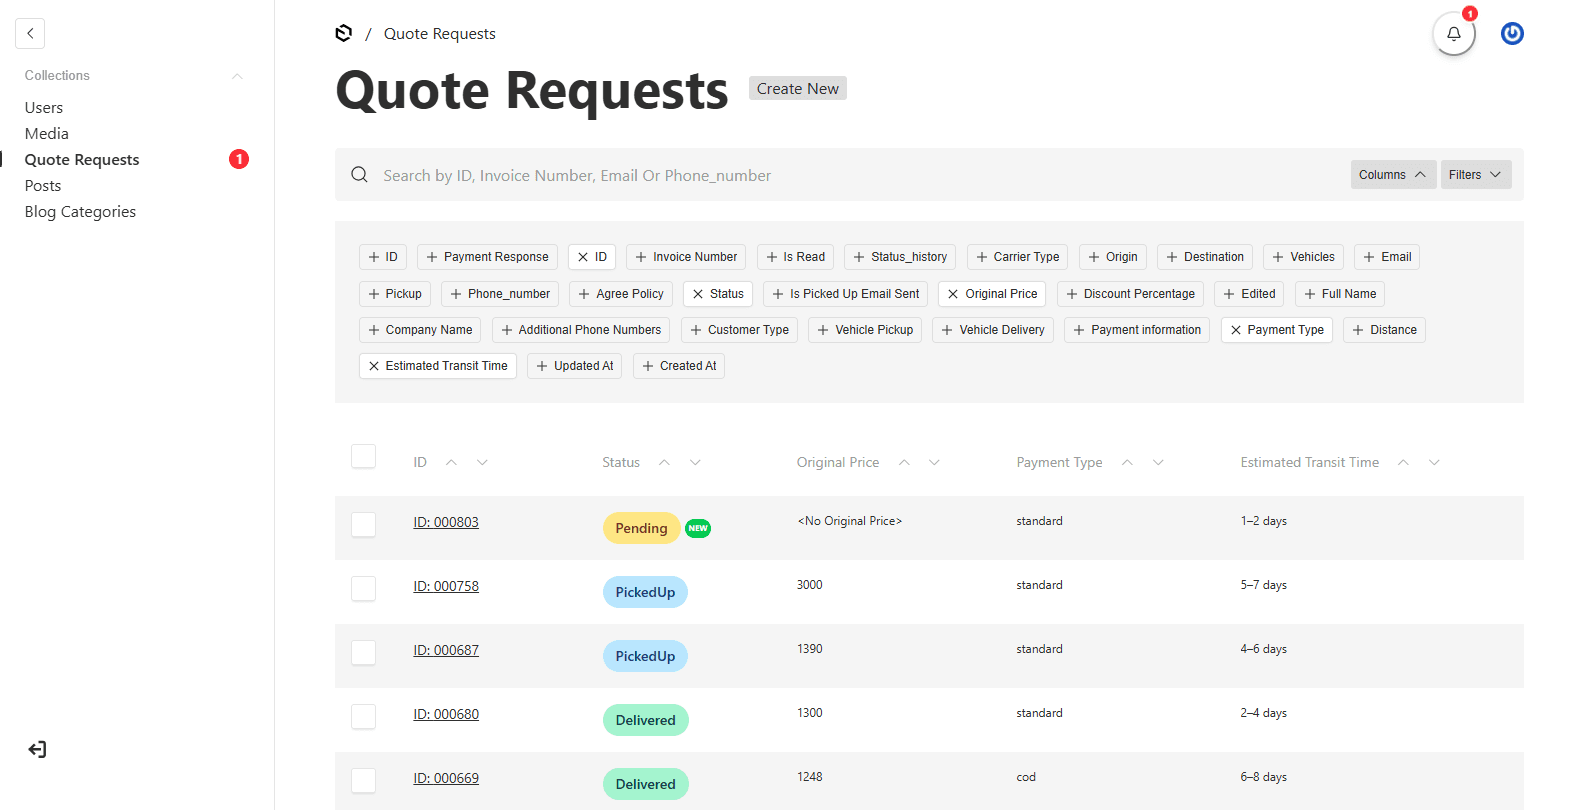1580x810 pixels.
Task: Click the green NEW badge beside Pending
Action: 698,528
